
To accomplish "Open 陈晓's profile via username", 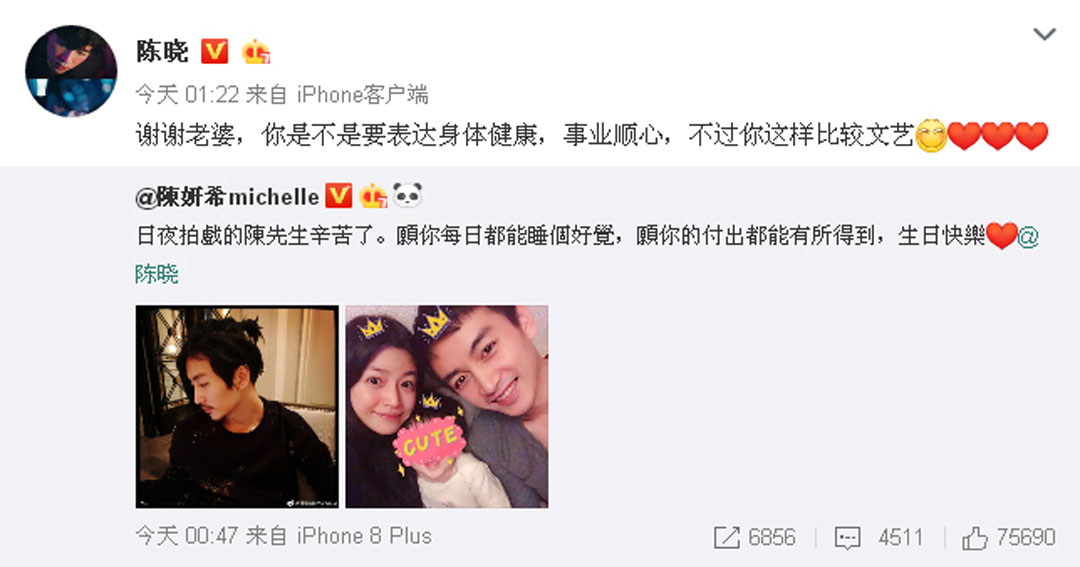I will (x=162, y=52).
